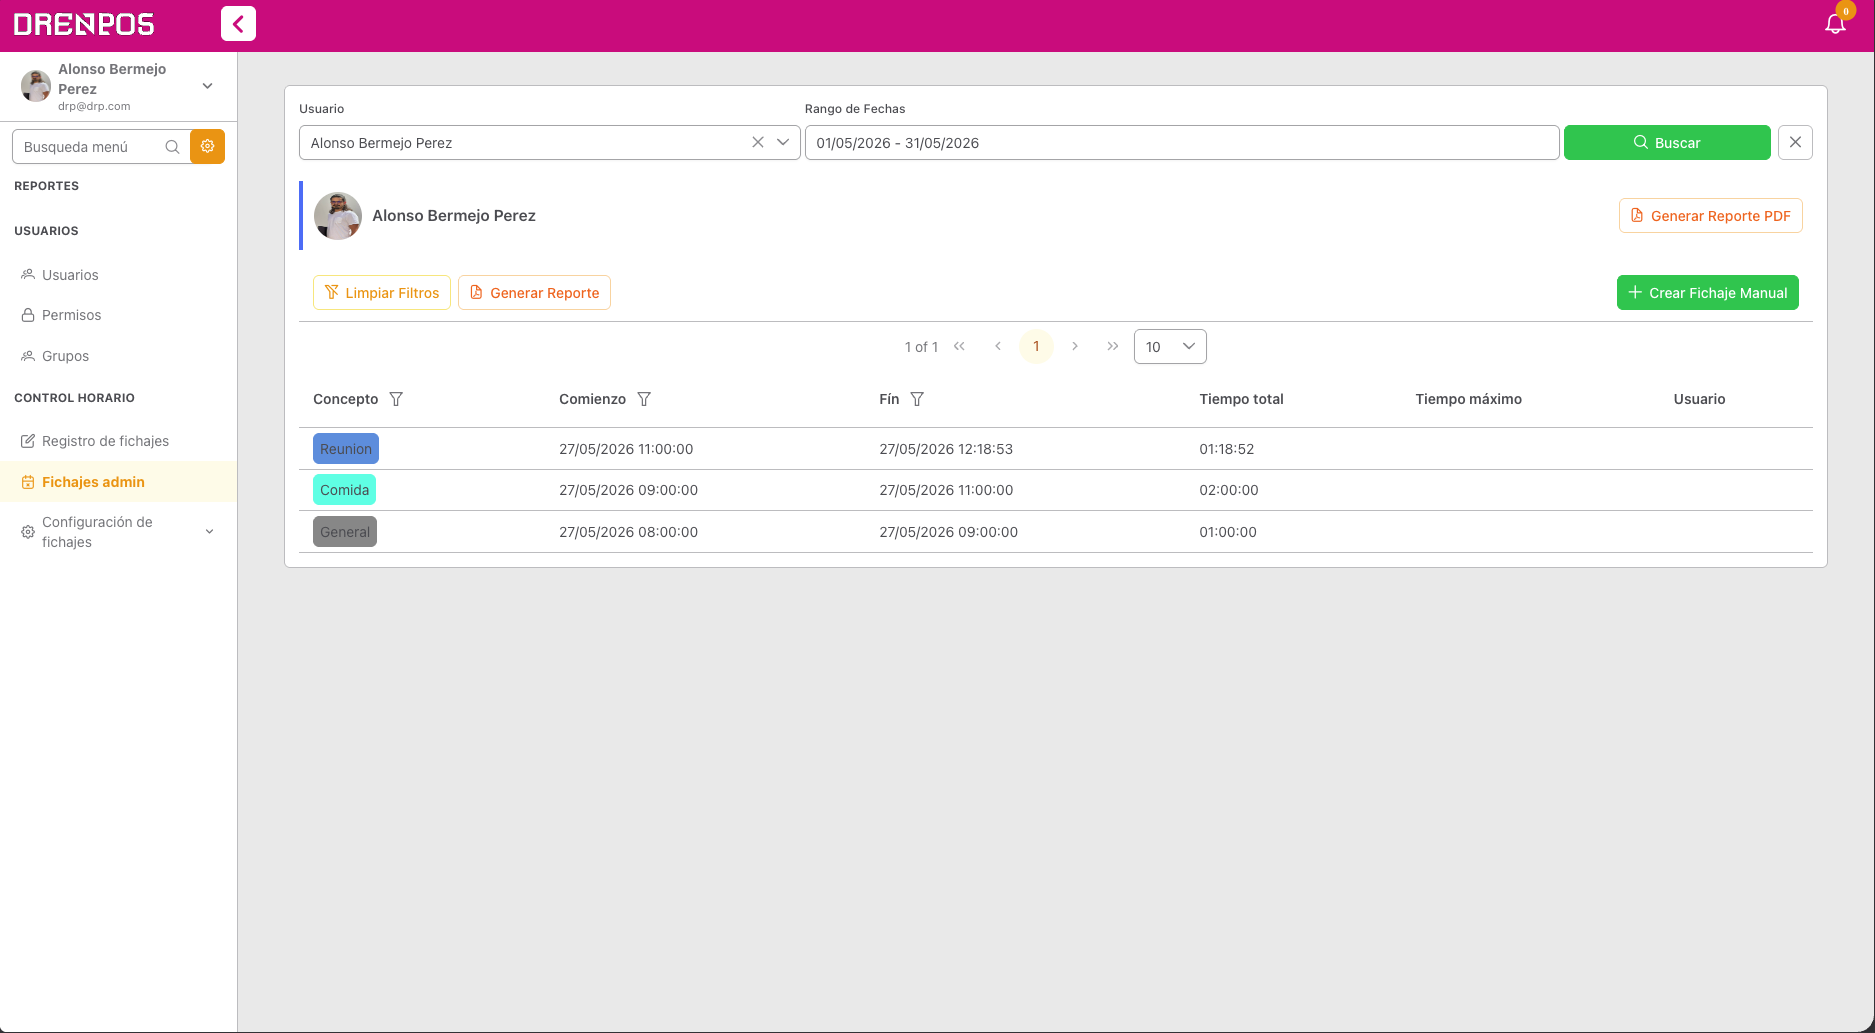Filter the Fín column
1875x1033 pixels.
point(917,399)
